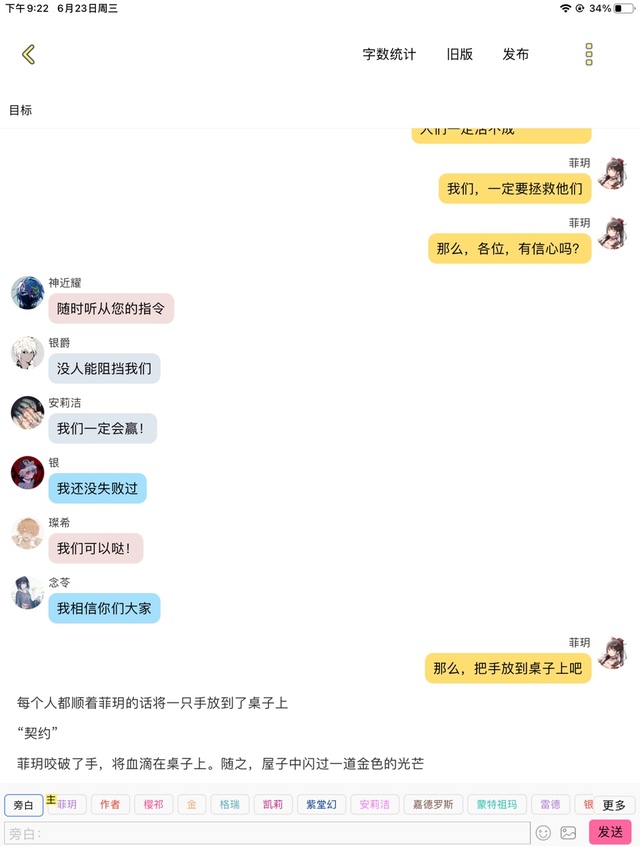Focus the 旁白 text input field
The image size is (640, 853).
(x=267, y=833)
